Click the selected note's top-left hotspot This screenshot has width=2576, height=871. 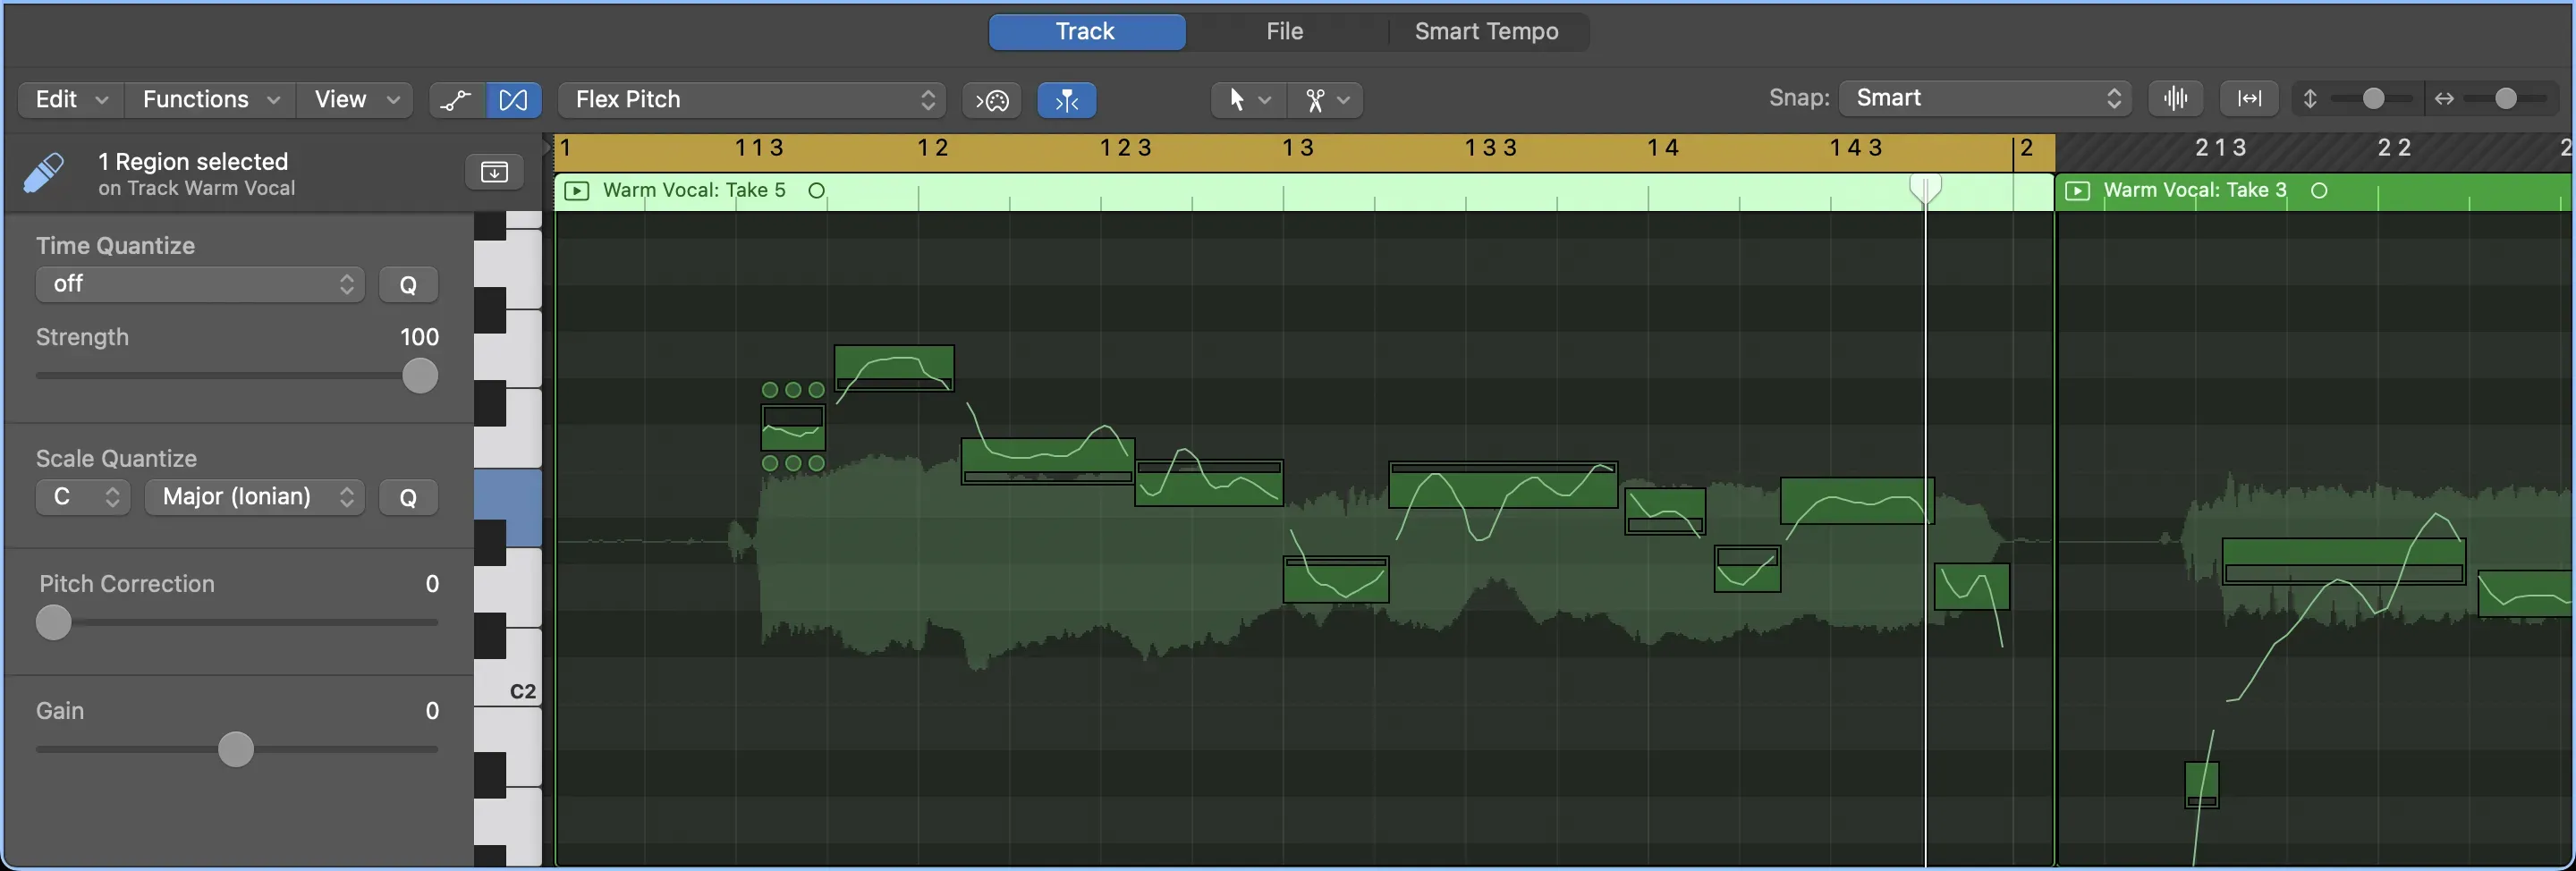[x=769, y=390]
